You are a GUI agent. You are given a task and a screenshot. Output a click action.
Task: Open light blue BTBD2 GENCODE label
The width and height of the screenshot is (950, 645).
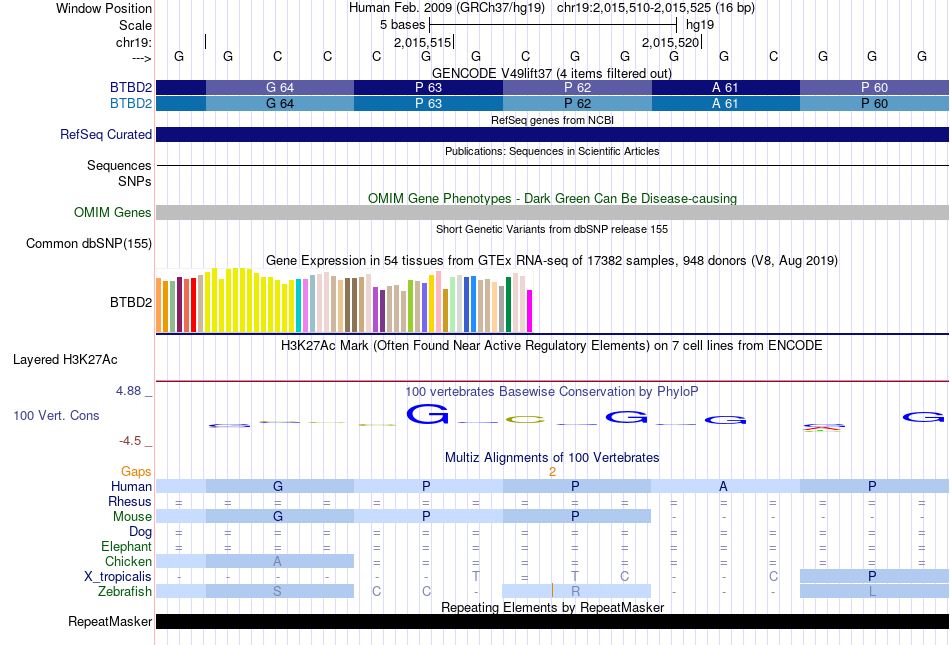(x=131, y=104)
